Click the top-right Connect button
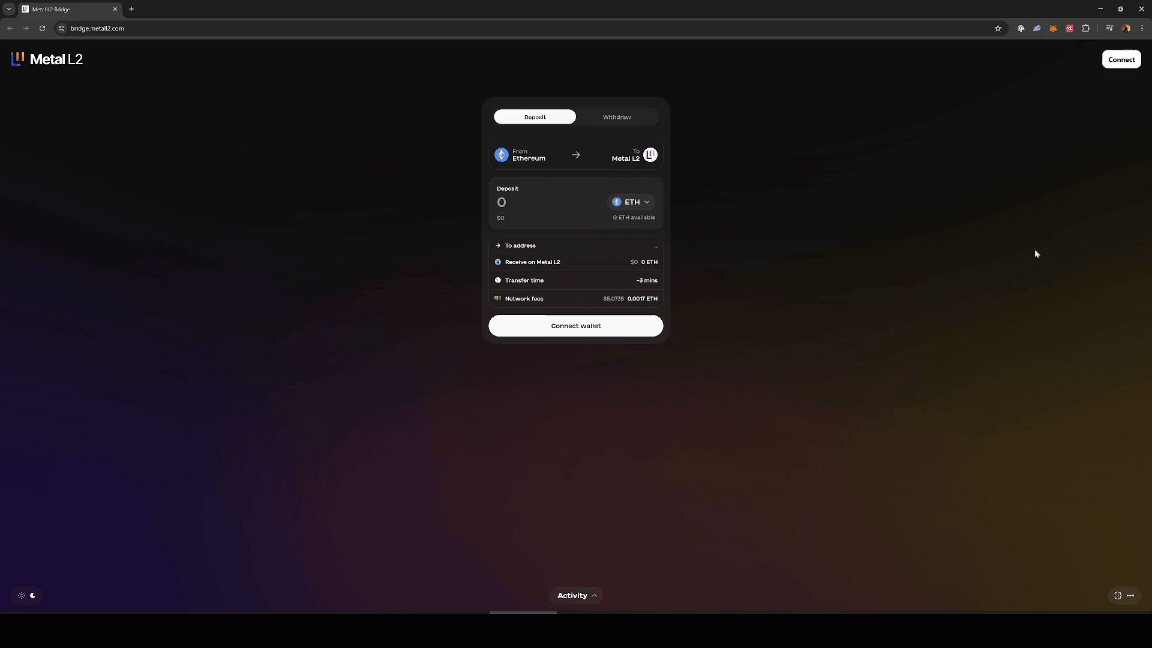This screenshot has width=1152, height=648. click(1121, 60)
